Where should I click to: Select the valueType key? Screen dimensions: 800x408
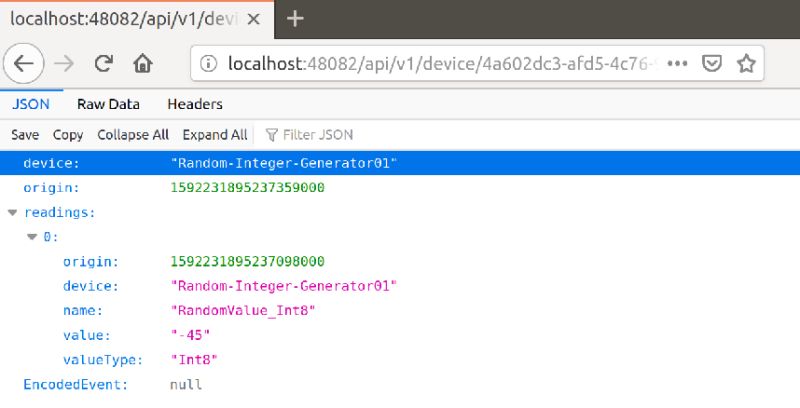coord(103,360)
